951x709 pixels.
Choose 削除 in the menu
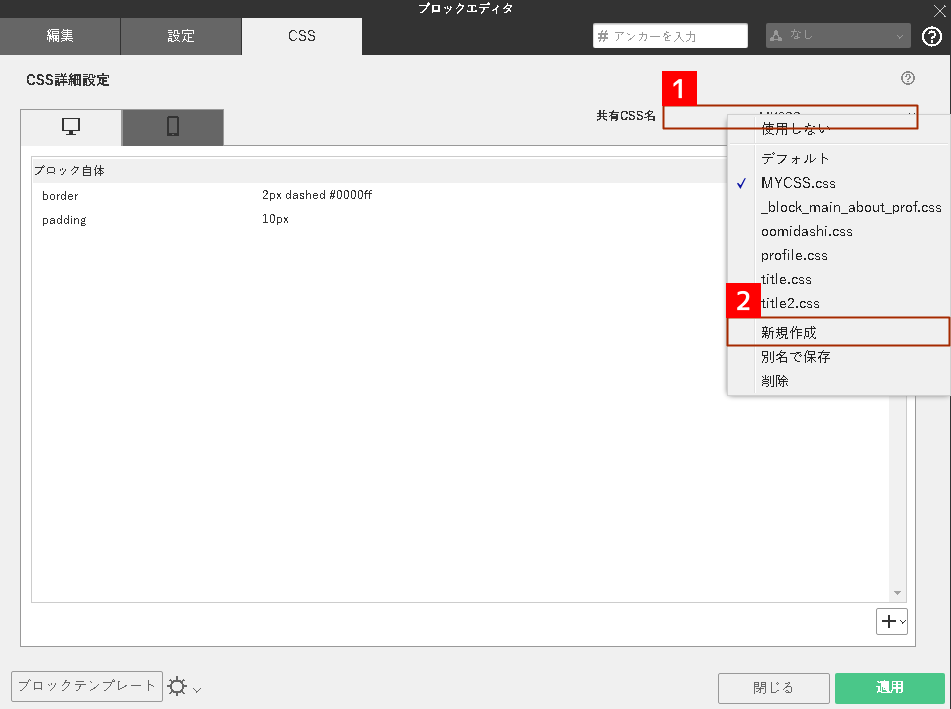pos(839,381)
